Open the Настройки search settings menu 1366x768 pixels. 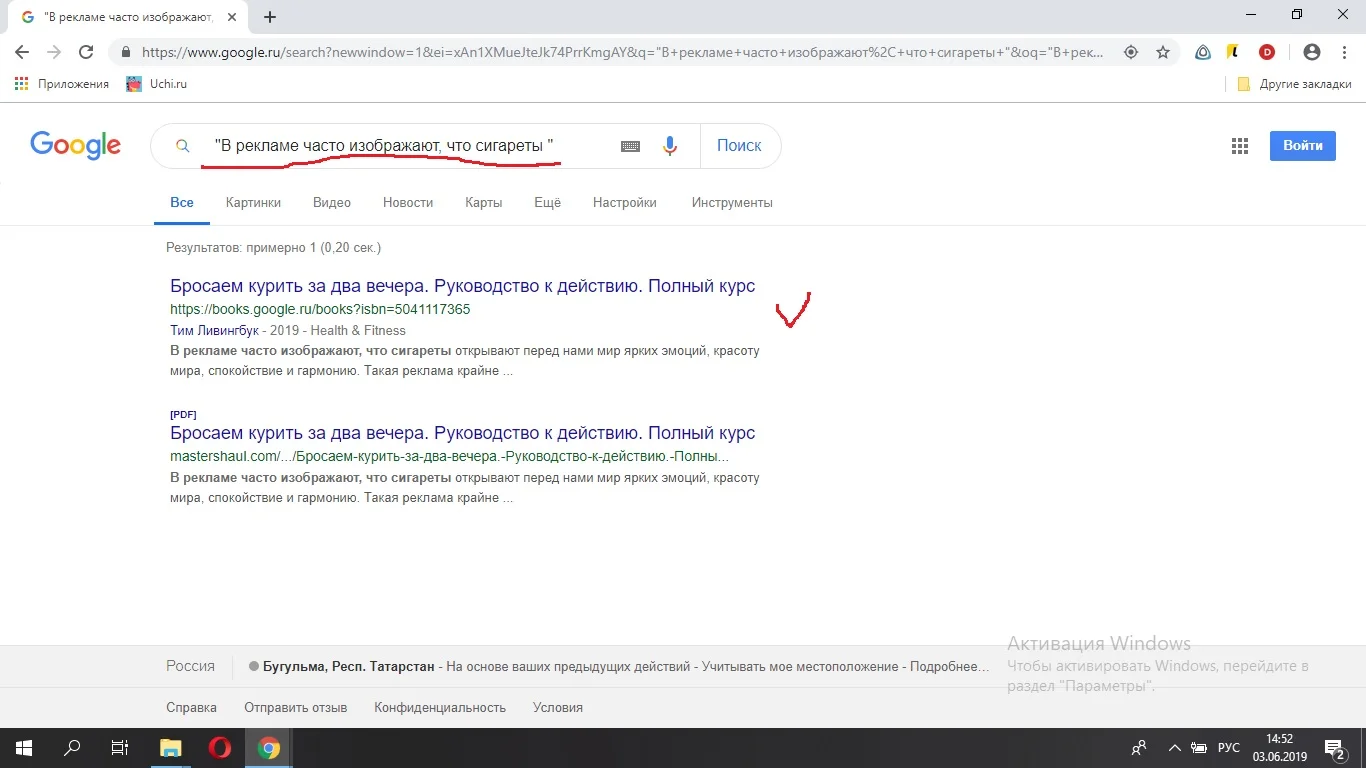[625, 202]
